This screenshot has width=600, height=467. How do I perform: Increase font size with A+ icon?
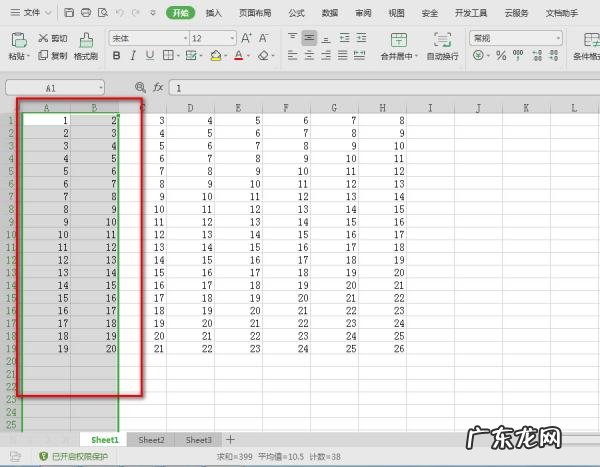click(246, 38)
